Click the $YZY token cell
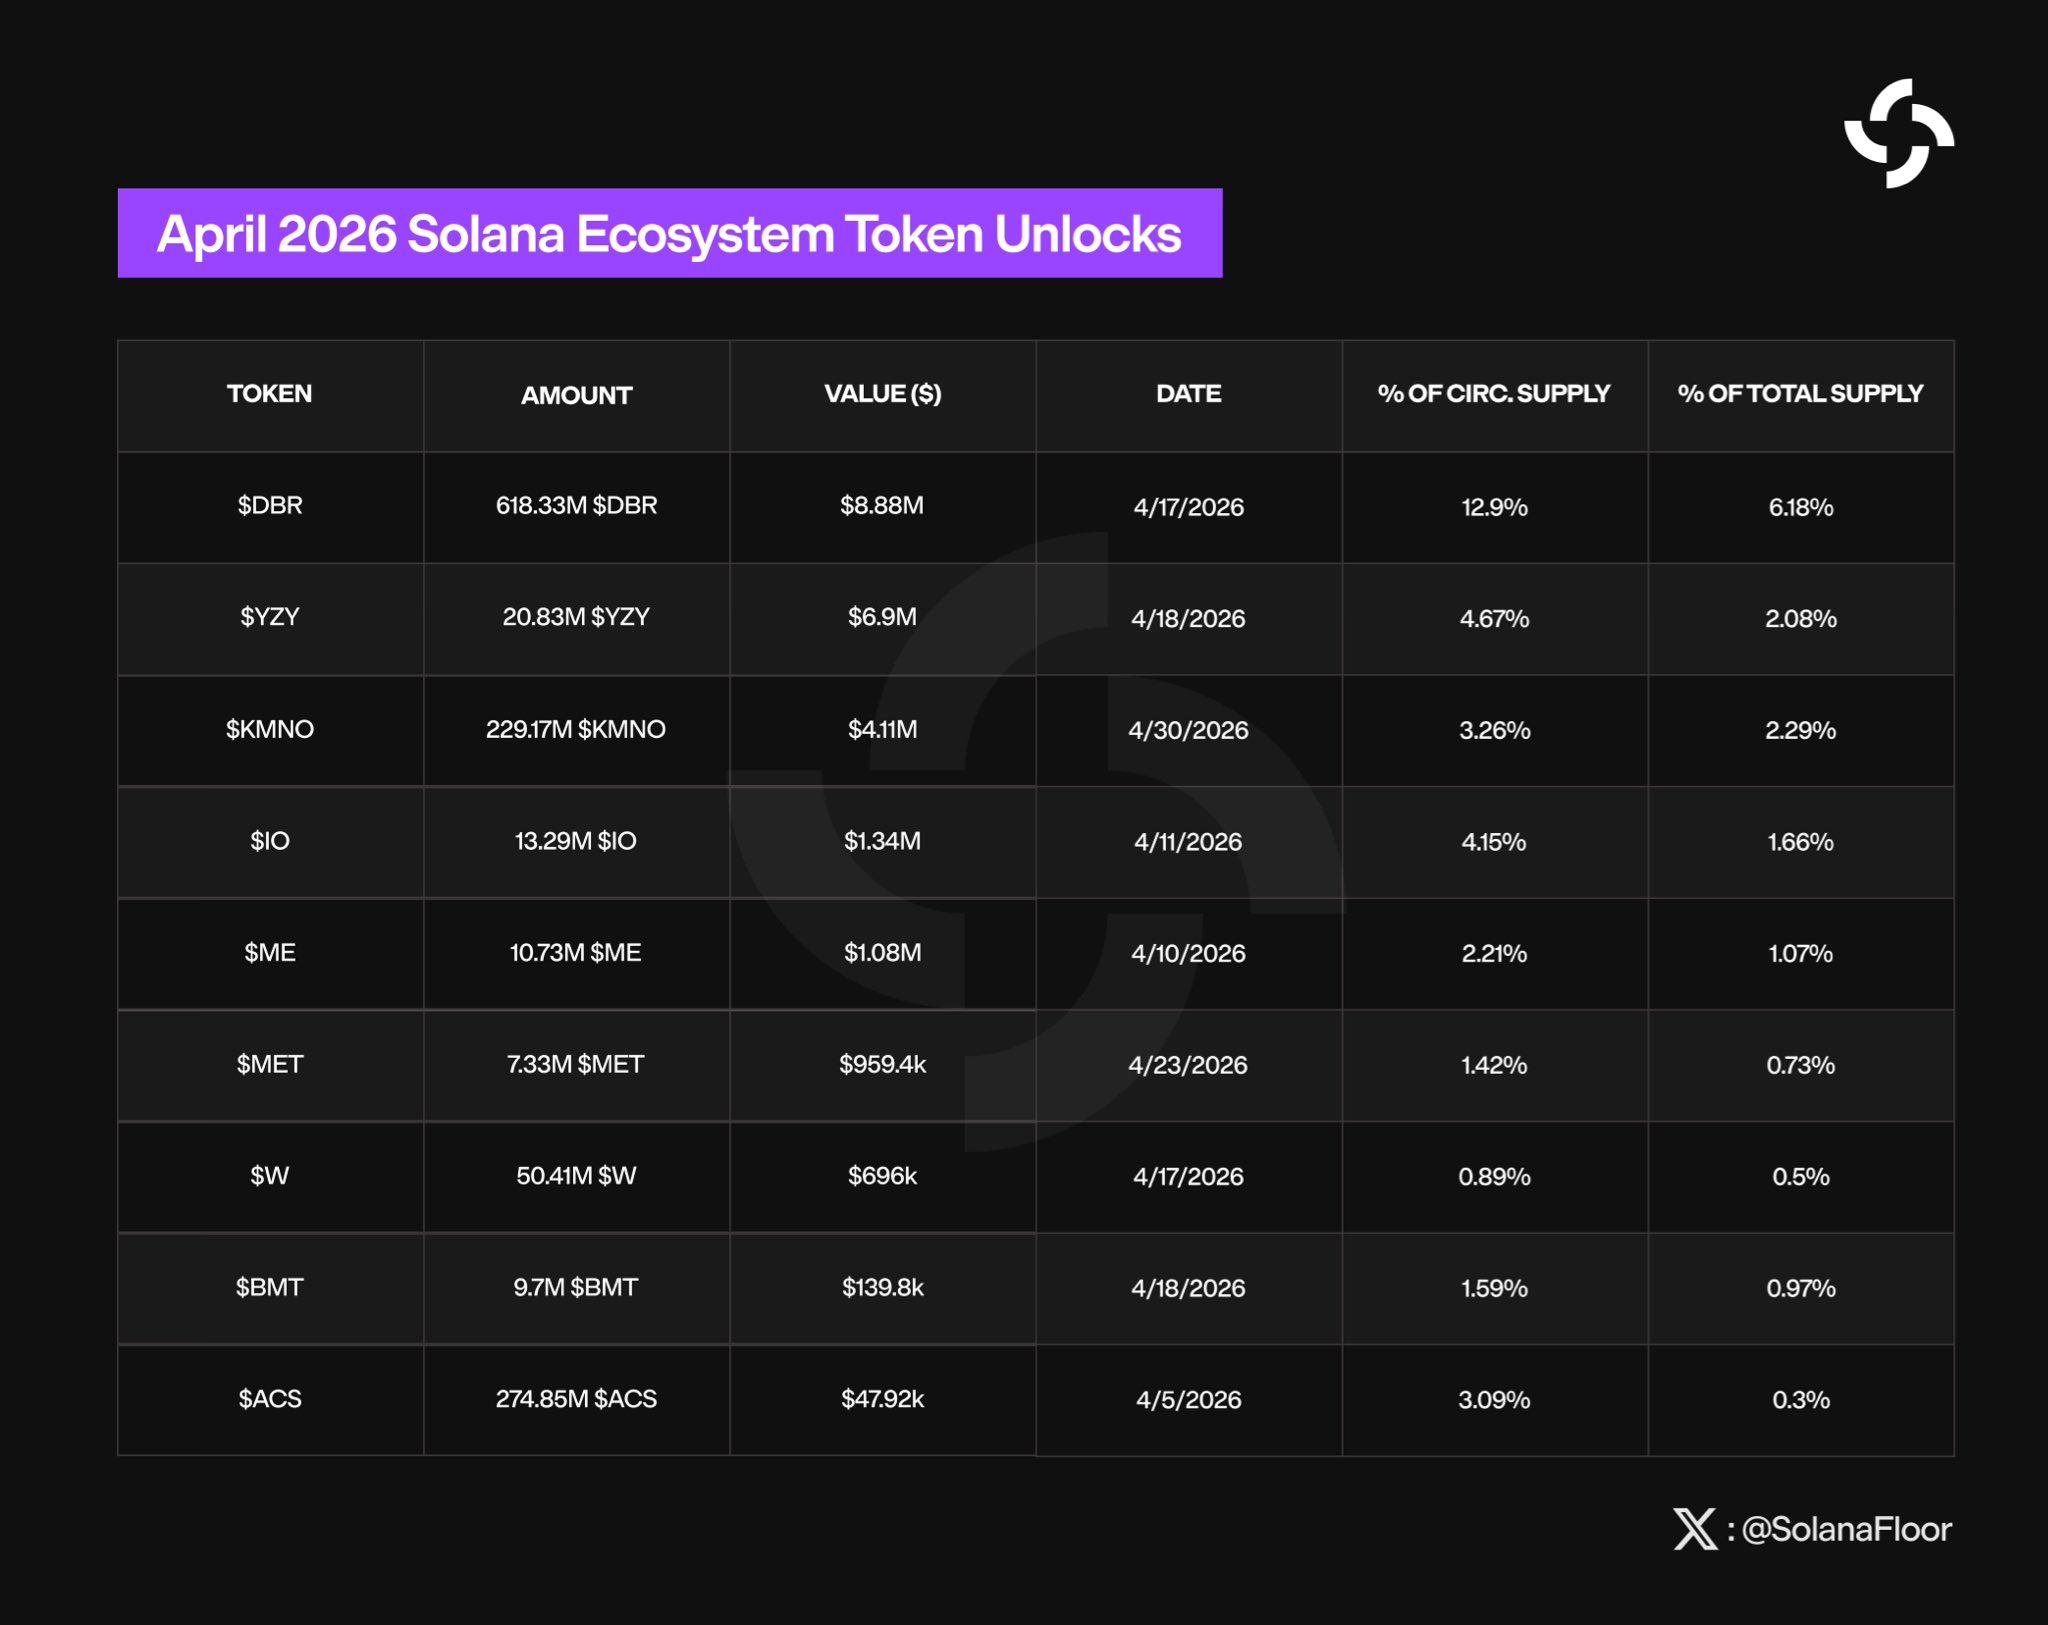The height and width of the screenshot is (1625, 2048). click(270, 617)
